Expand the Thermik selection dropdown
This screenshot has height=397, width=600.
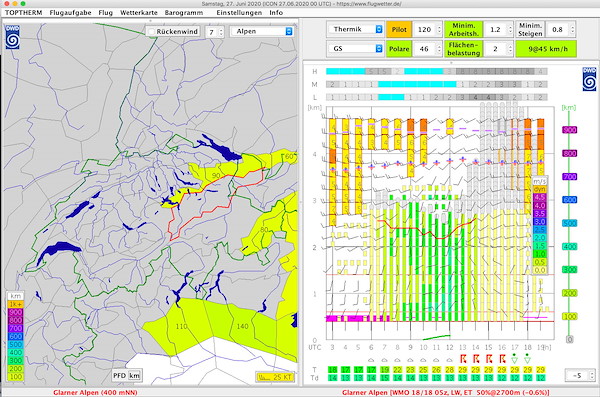click(355, 29)
